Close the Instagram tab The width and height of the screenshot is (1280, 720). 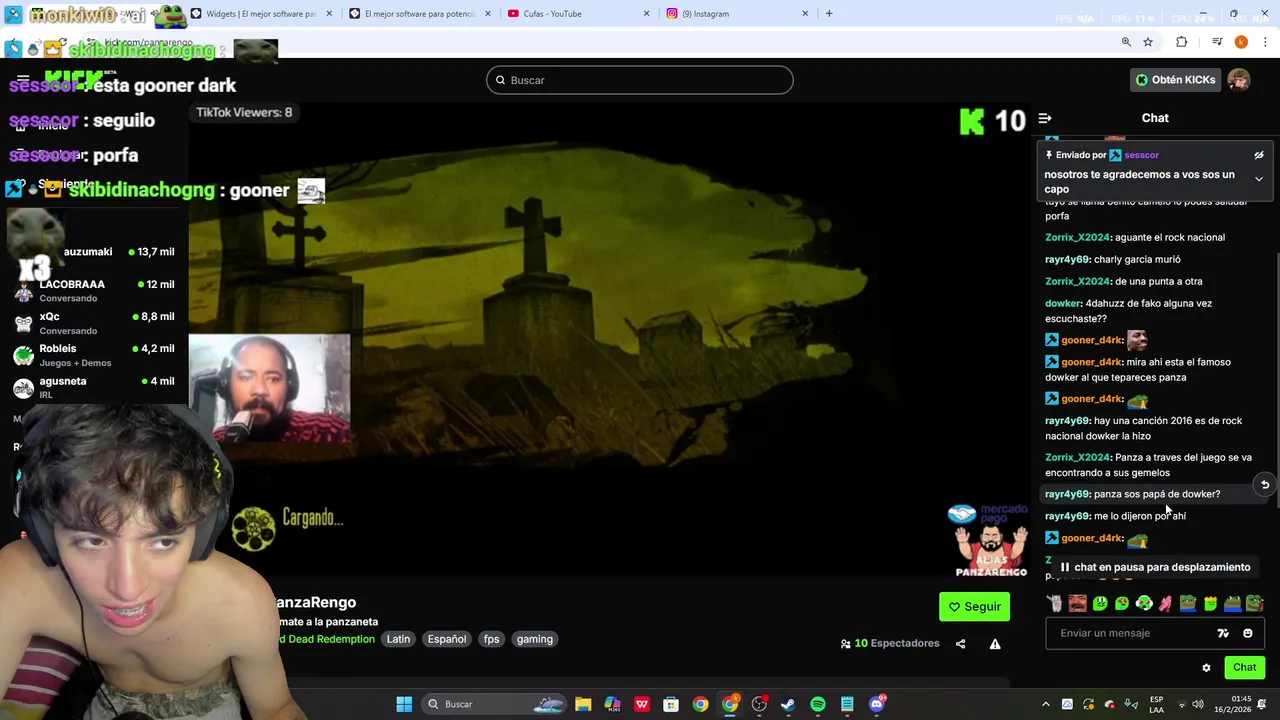point(805,14)
